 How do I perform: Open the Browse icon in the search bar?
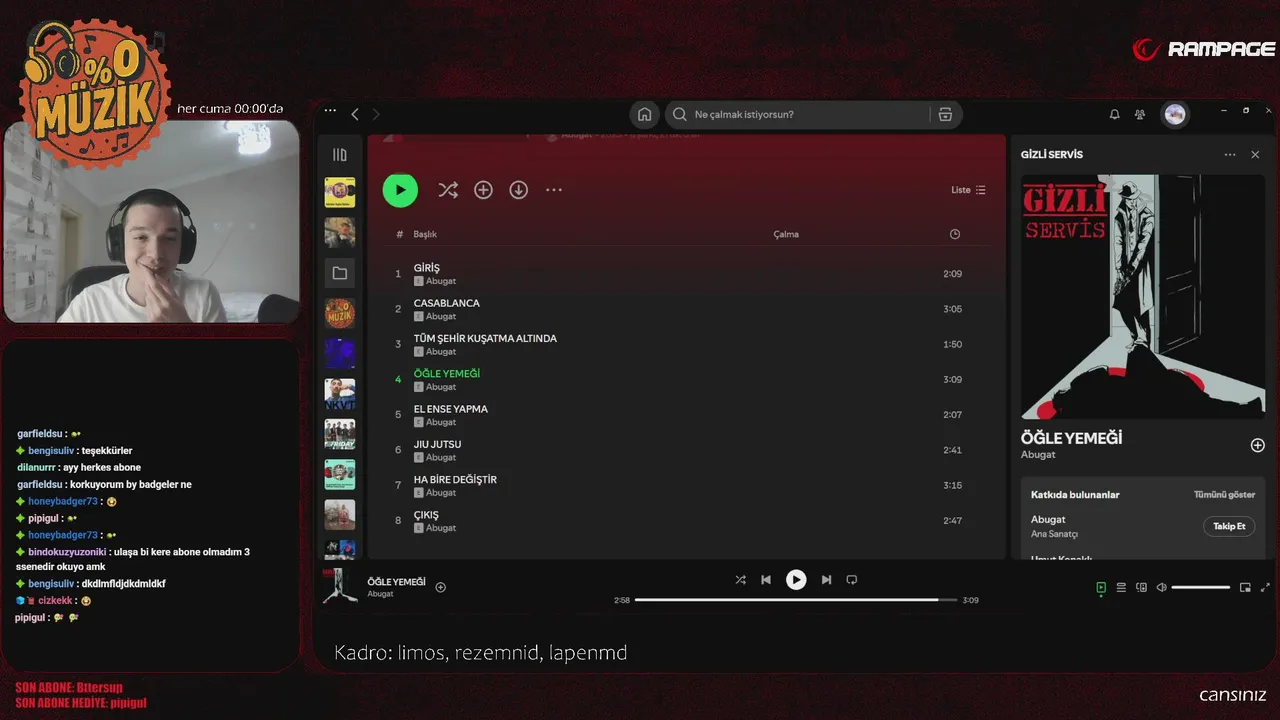coord(945,114)
